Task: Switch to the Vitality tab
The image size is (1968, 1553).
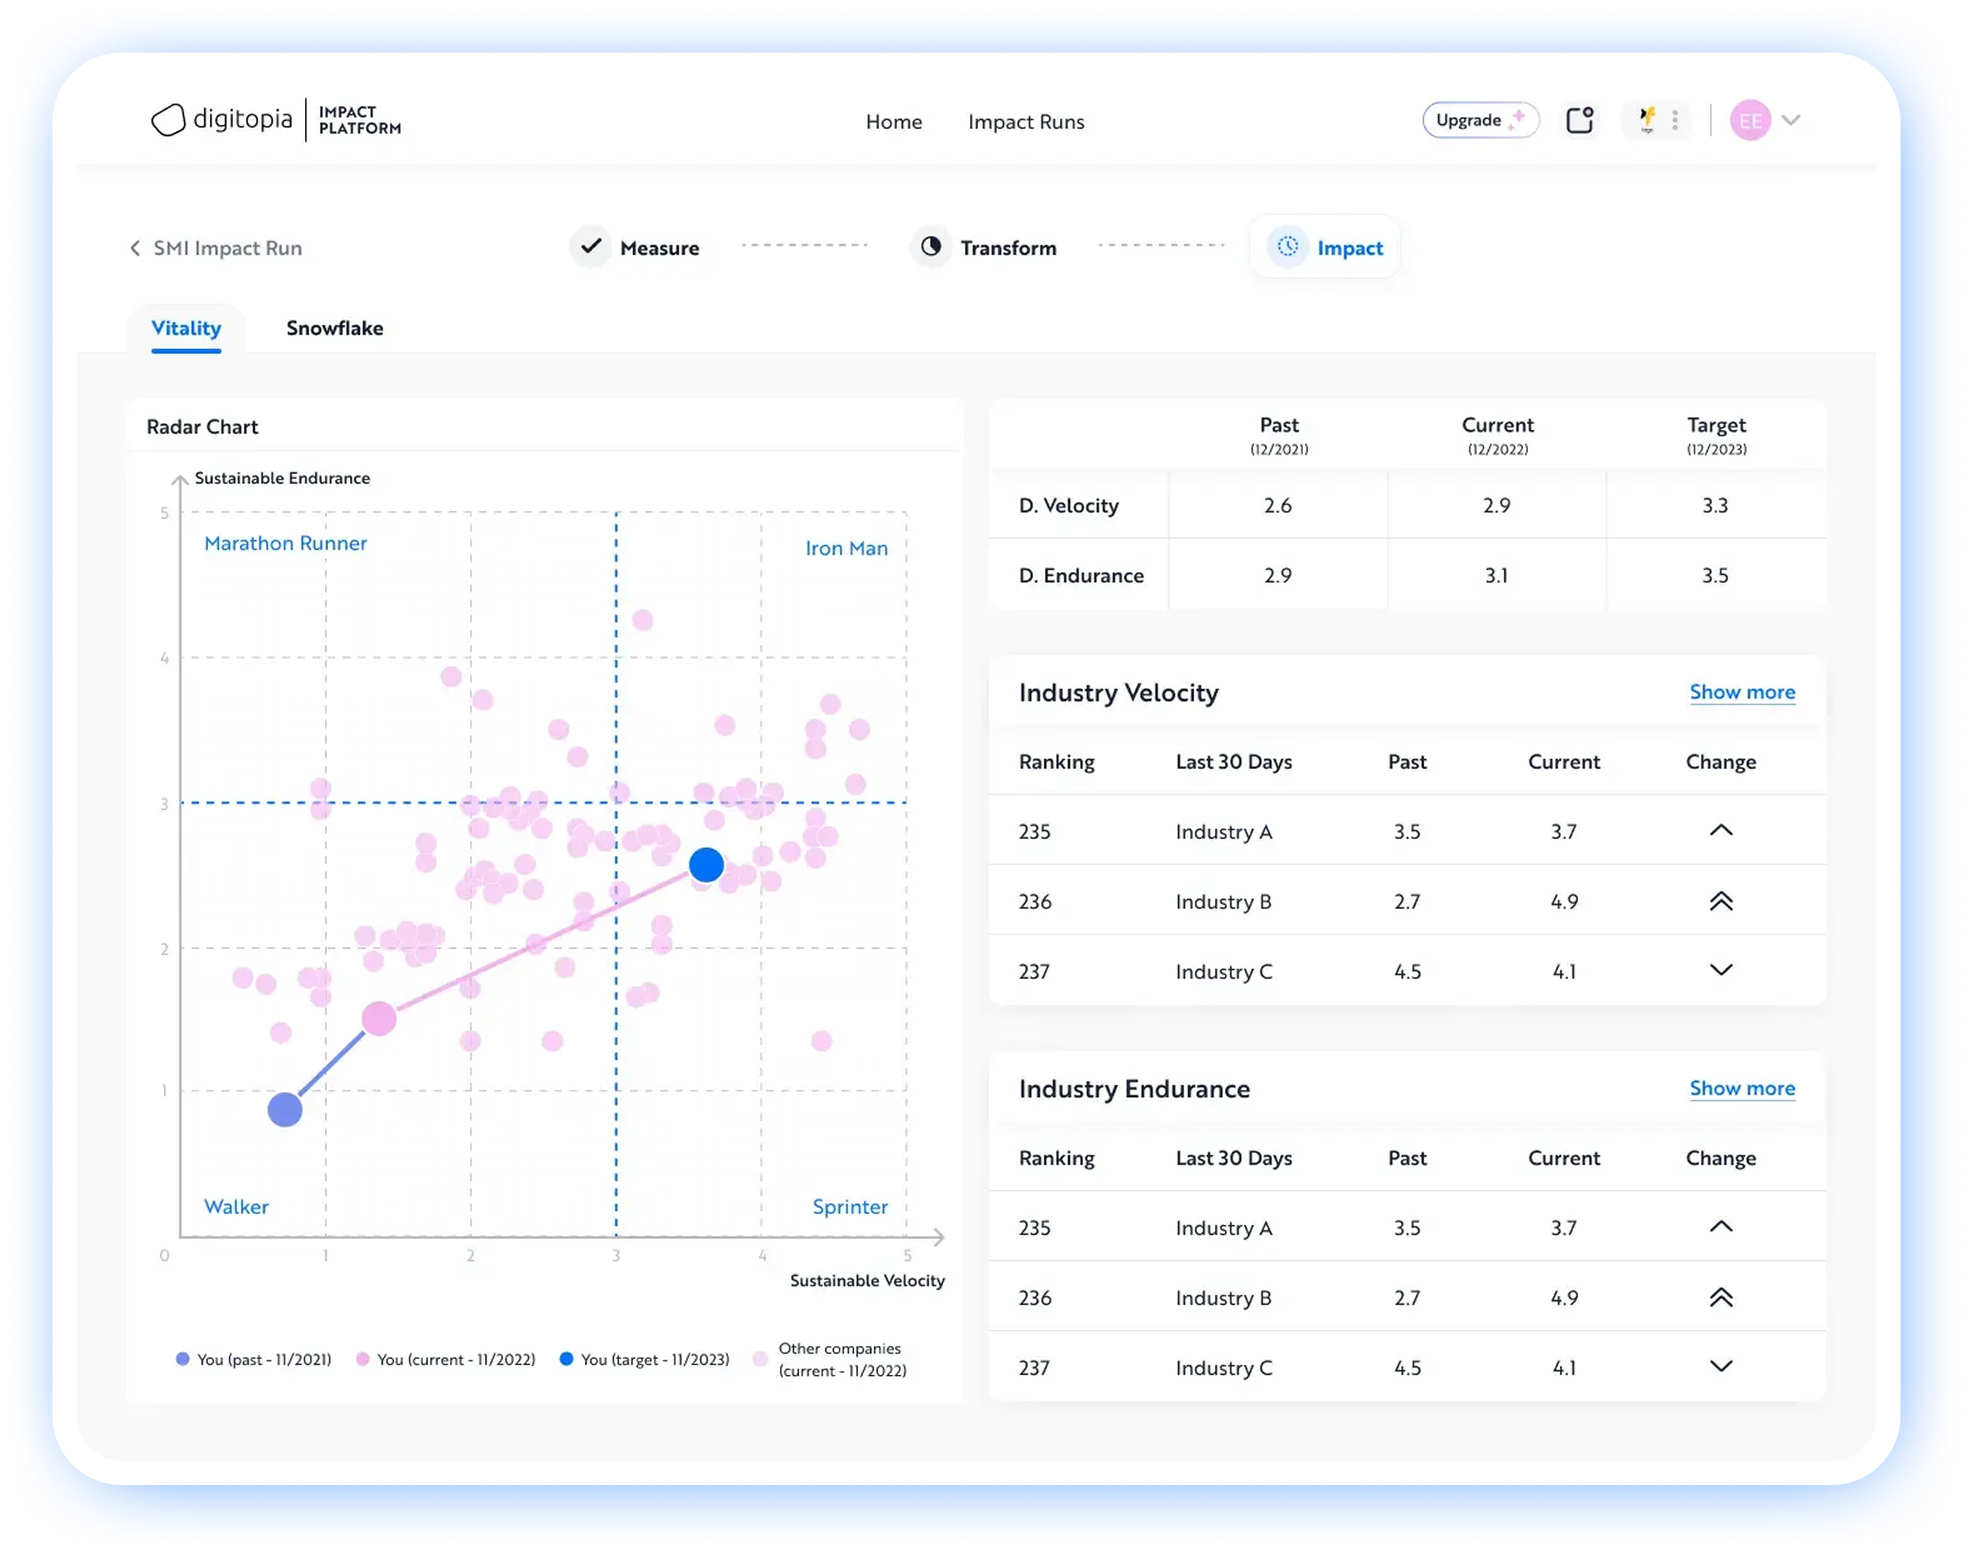Action: coord(186,328)
